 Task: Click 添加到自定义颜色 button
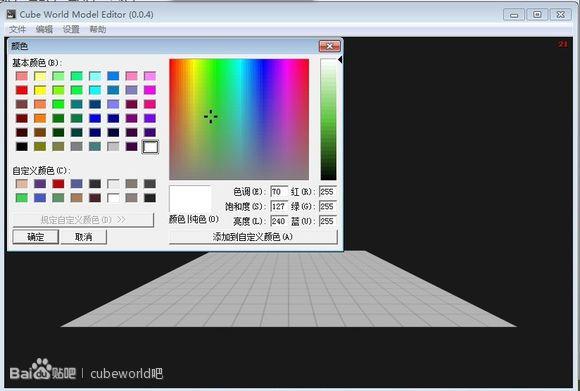253,237
